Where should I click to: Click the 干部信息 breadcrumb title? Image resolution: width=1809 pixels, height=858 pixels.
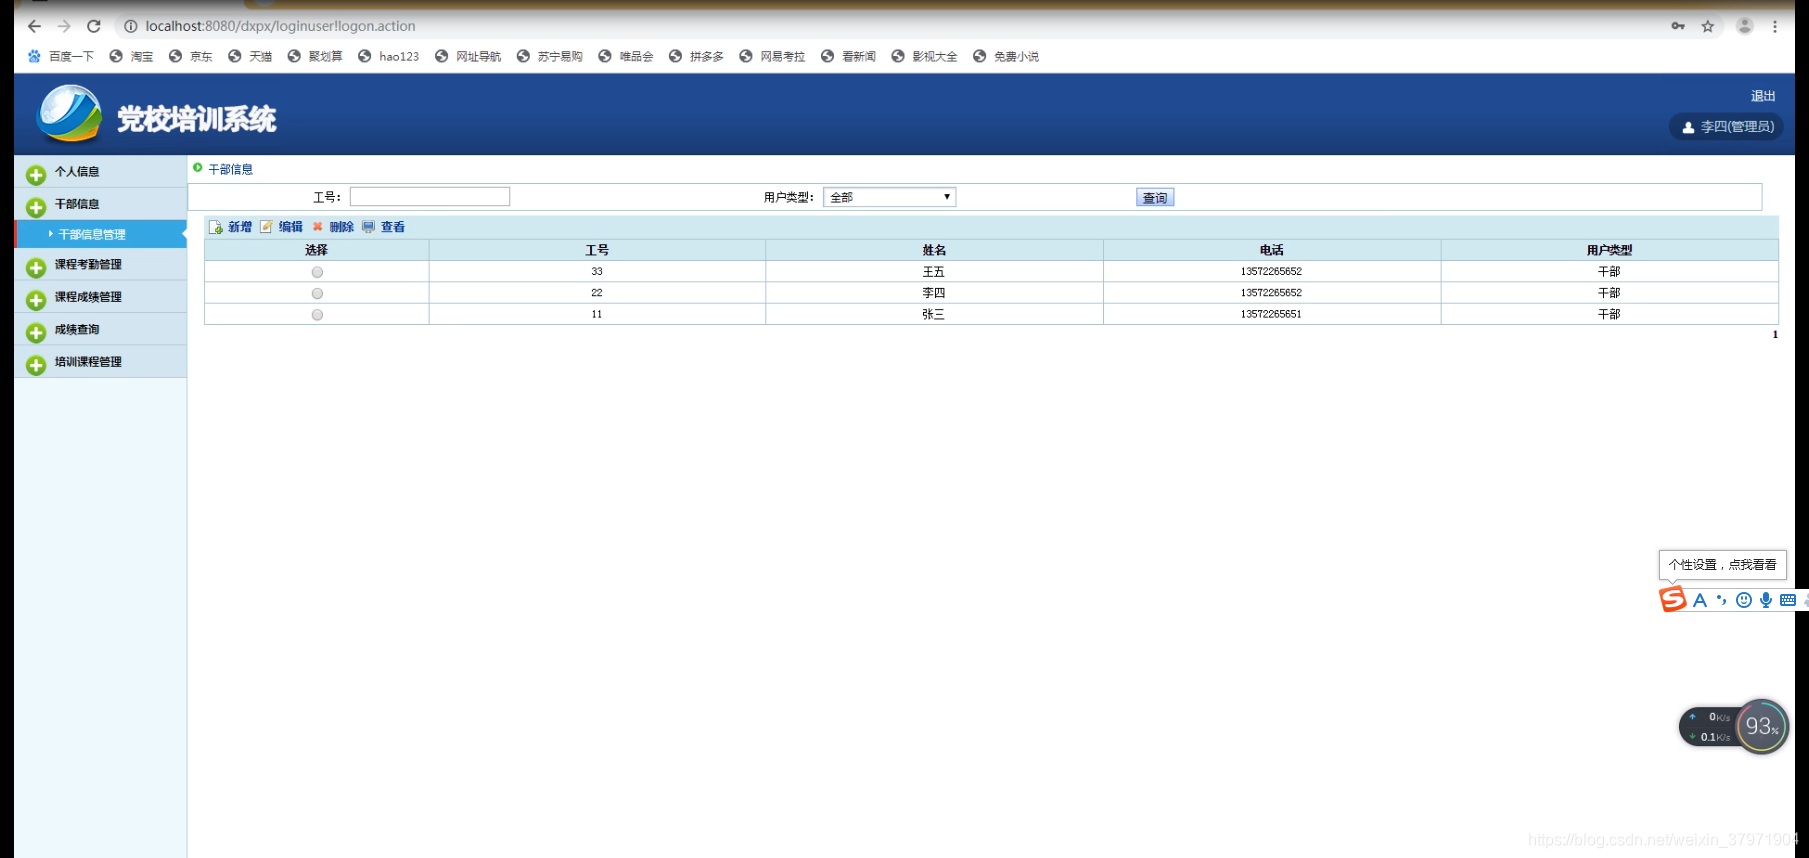click(230, 169)
